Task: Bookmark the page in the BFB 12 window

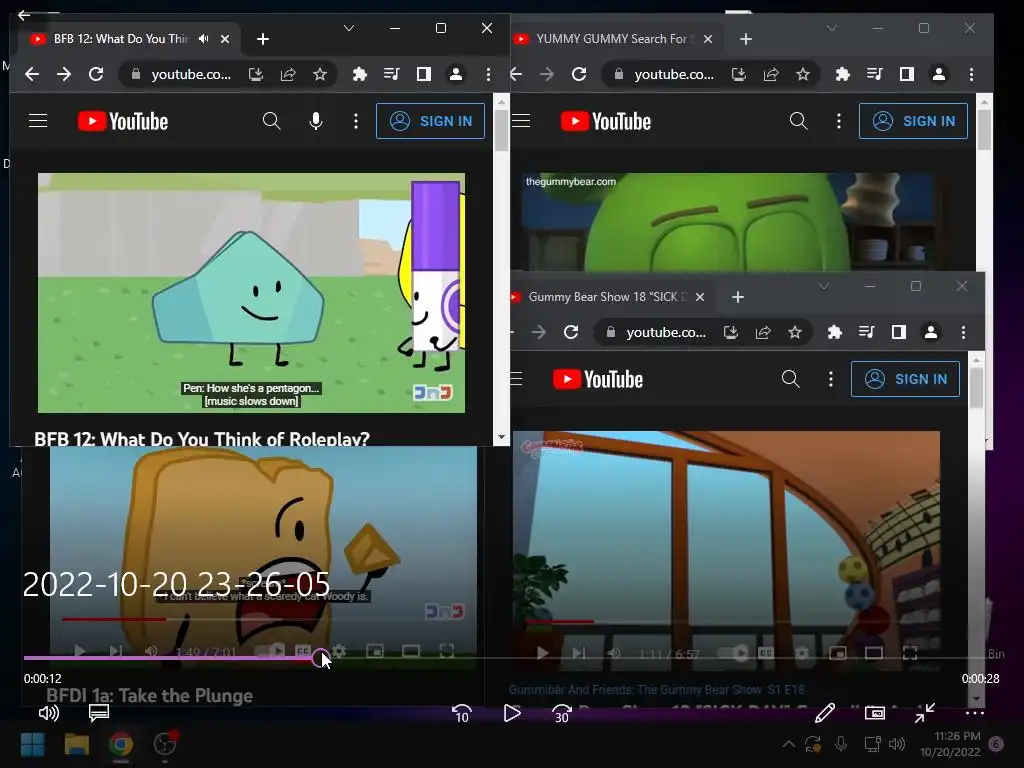Action: (x=319, y=74)
